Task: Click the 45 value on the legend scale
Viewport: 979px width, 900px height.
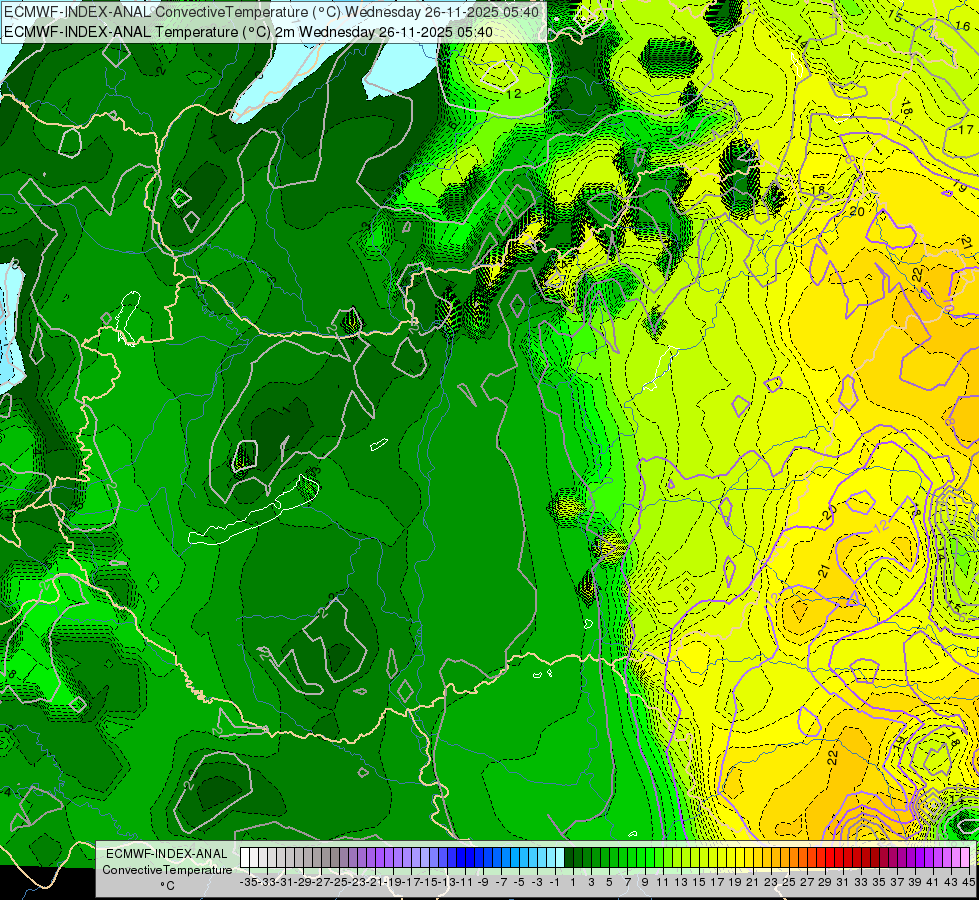Action: 968,882
